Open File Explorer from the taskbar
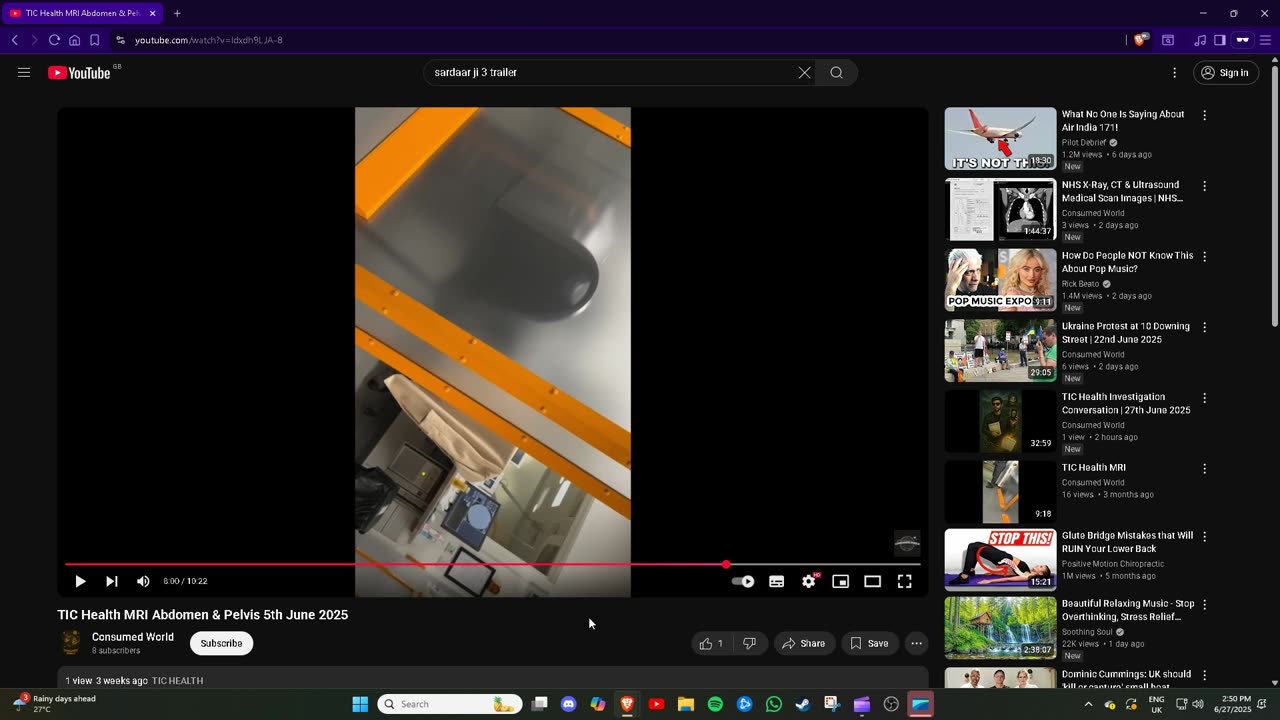Image resolution: width=1280 pixels, height=720 pixels. pyautogui.click(x=686, y=704)
